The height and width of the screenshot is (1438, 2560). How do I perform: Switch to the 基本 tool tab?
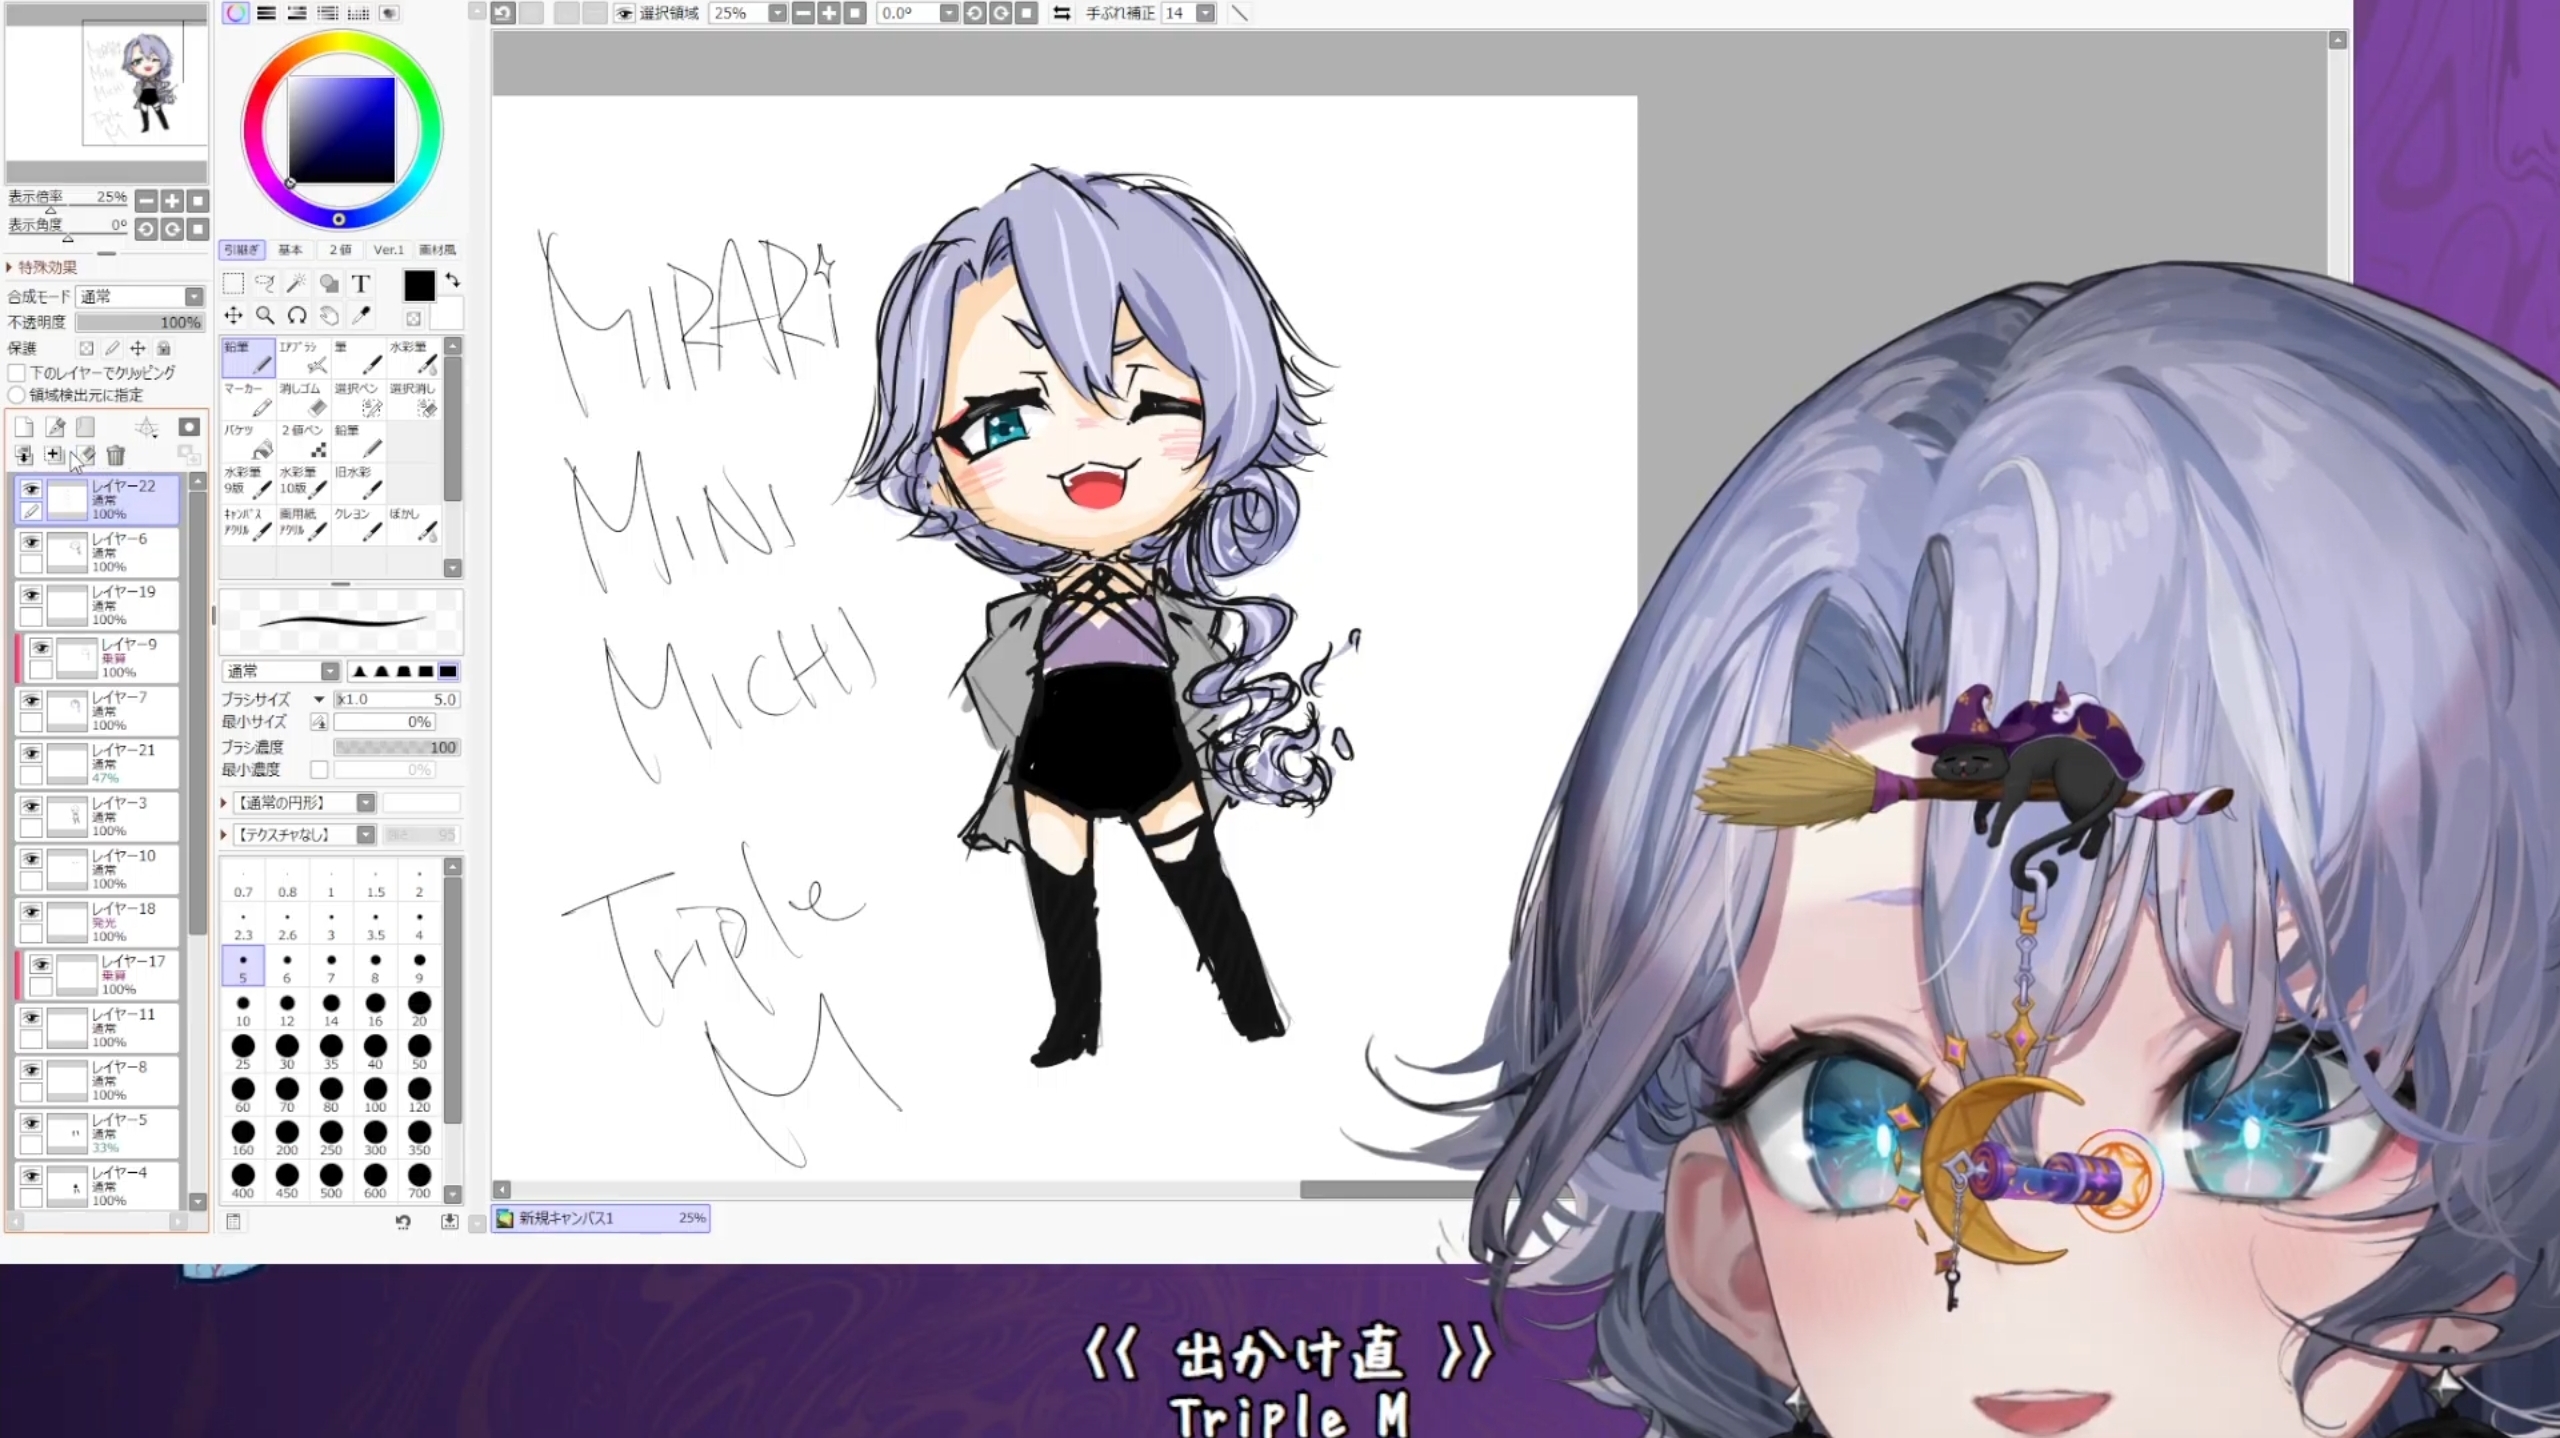(x=290, y=250)
